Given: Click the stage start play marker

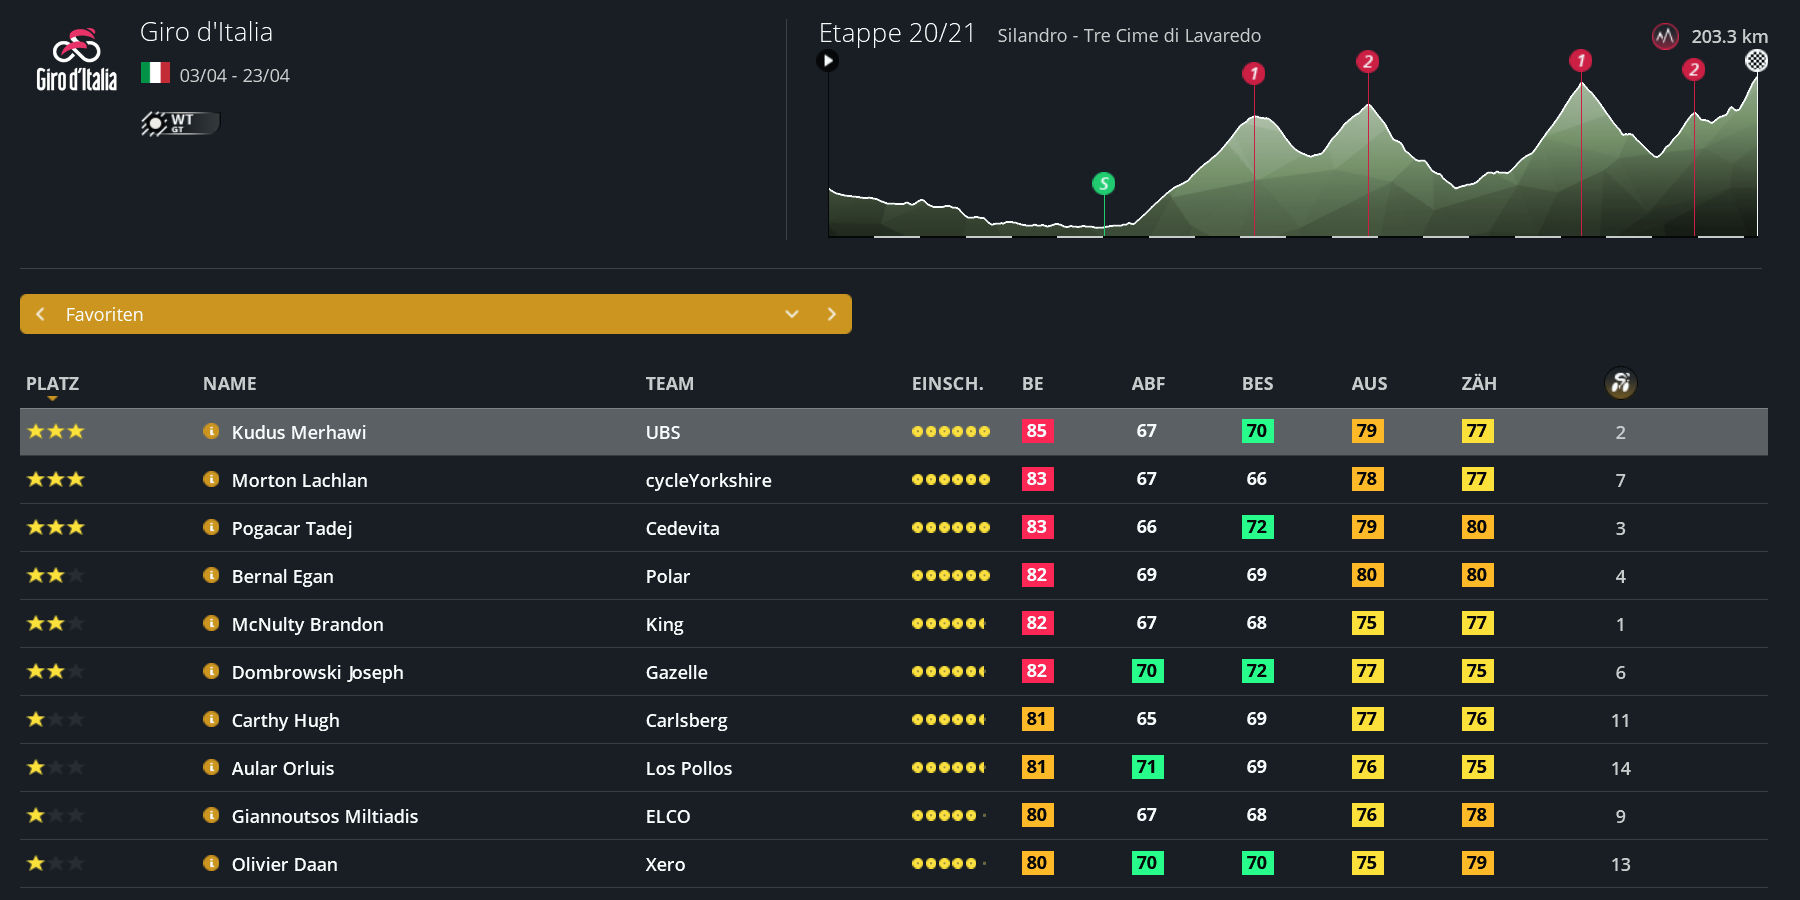Looking at the screenshot, I should click(x=828, y=61).
